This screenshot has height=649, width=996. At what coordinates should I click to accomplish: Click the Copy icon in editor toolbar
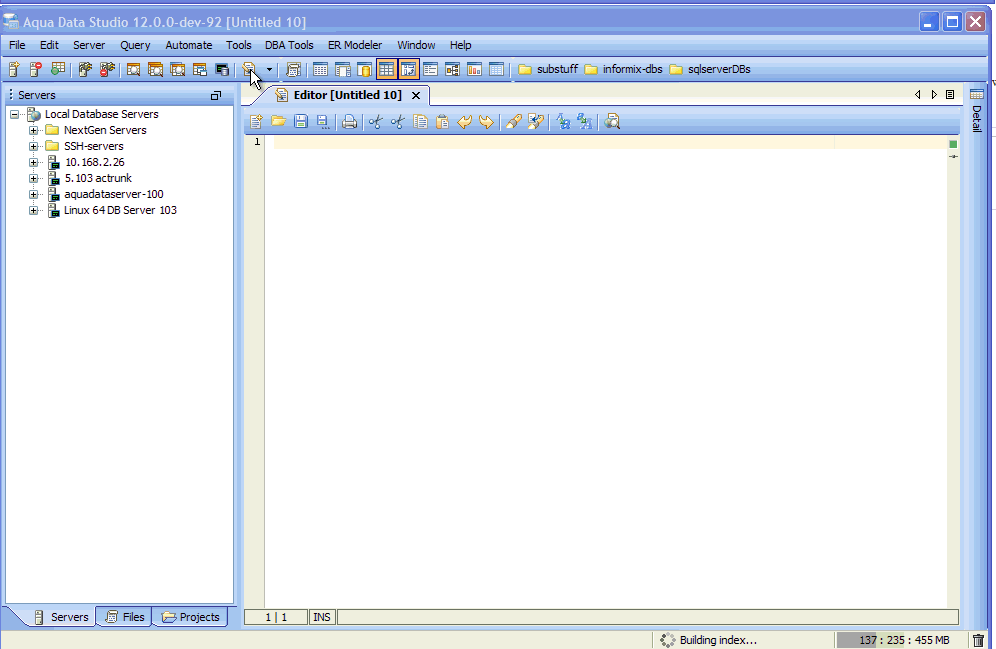pos(420,121)
